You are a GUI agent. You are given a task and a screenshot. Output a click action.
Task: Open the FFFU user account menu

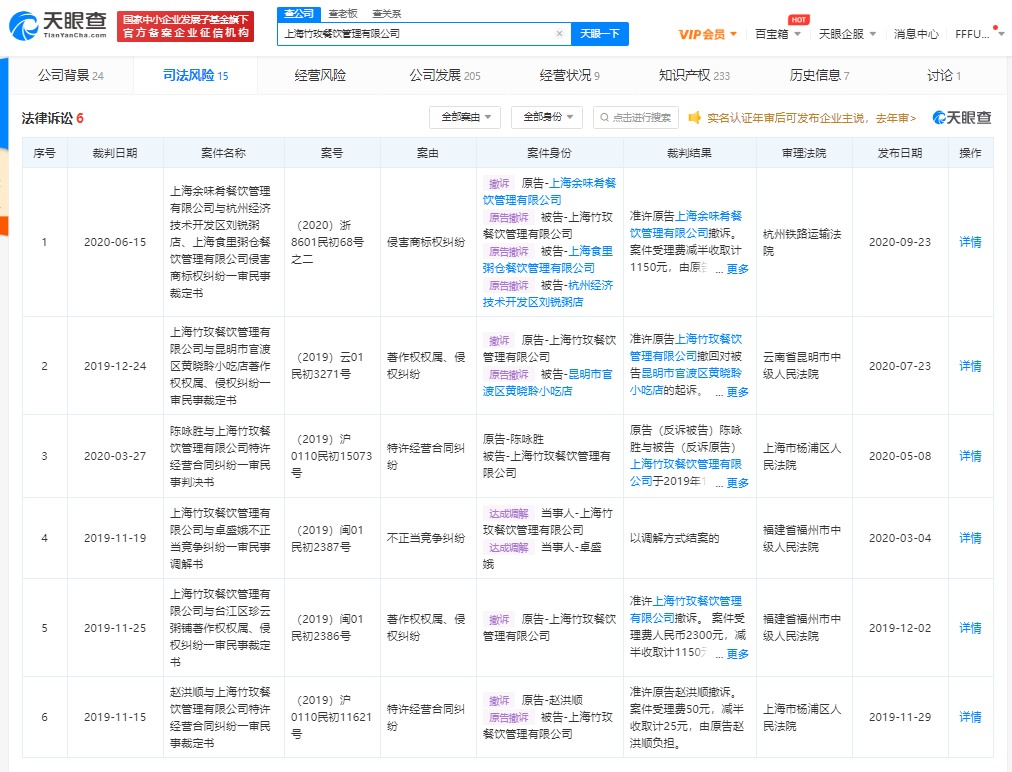tap(978, 34)
